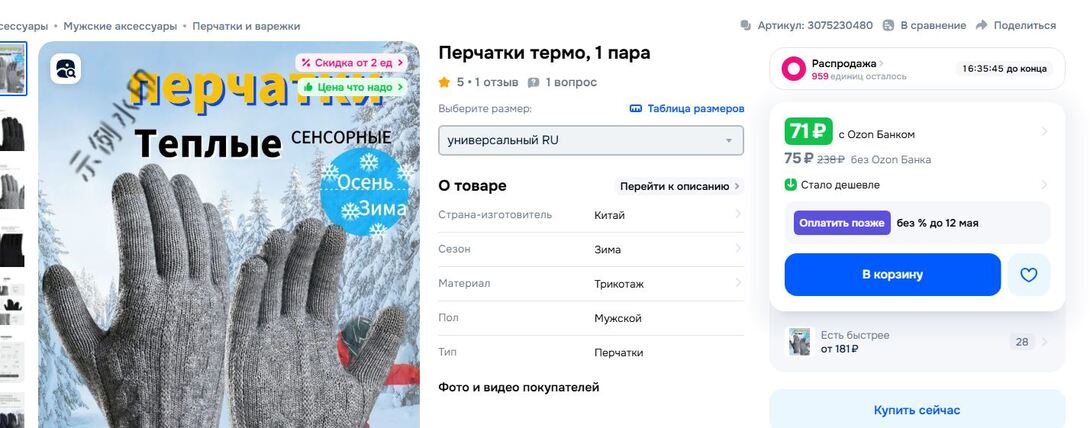1090x428 pixels.
Task: Open the Есть быстрее от 181₽ offer
Action: coord(917,342)
